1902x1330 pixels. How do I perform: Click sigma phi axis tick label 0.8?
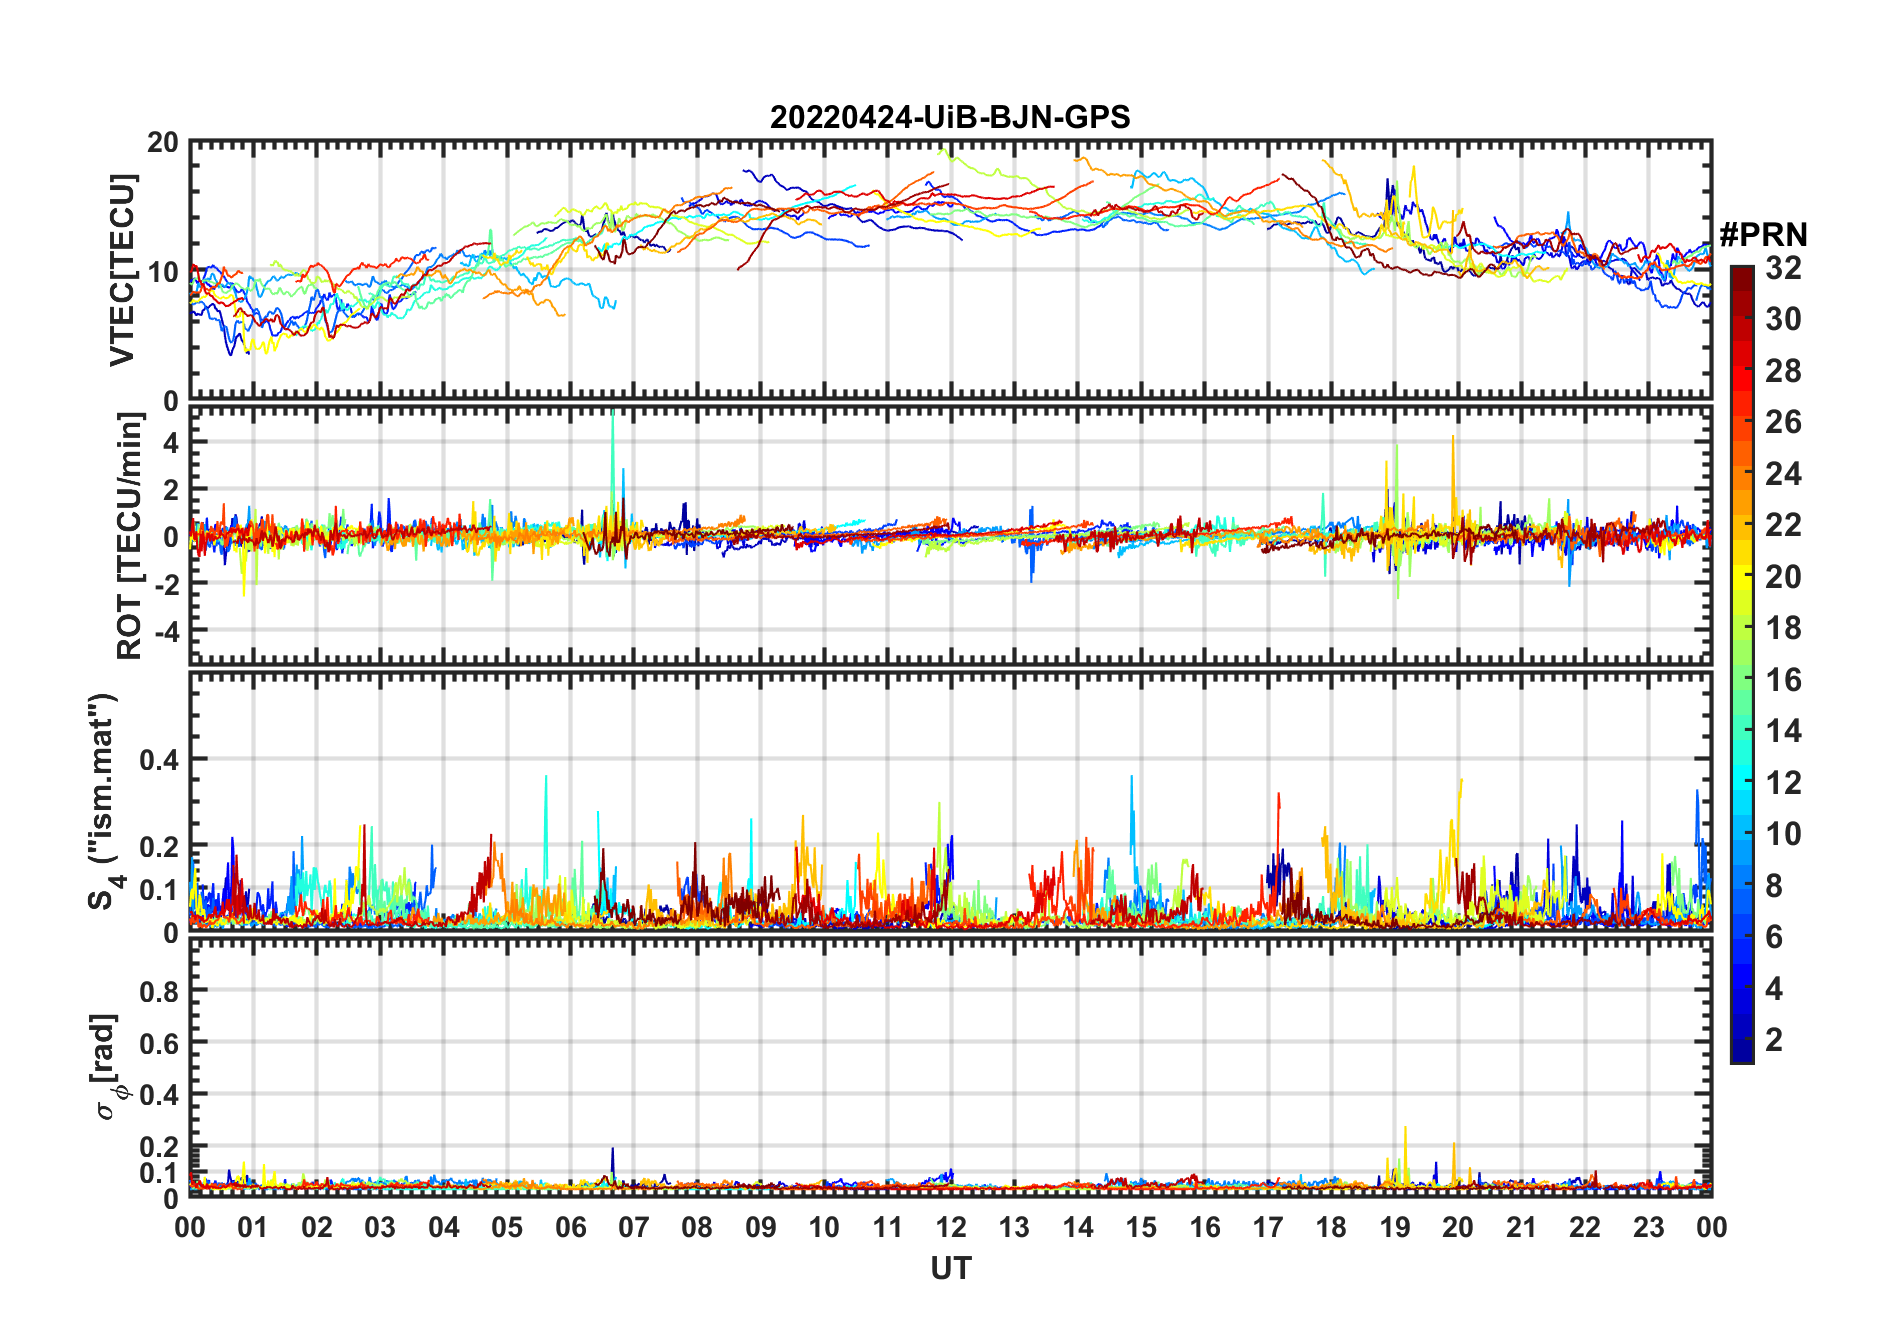coord(160,991)
